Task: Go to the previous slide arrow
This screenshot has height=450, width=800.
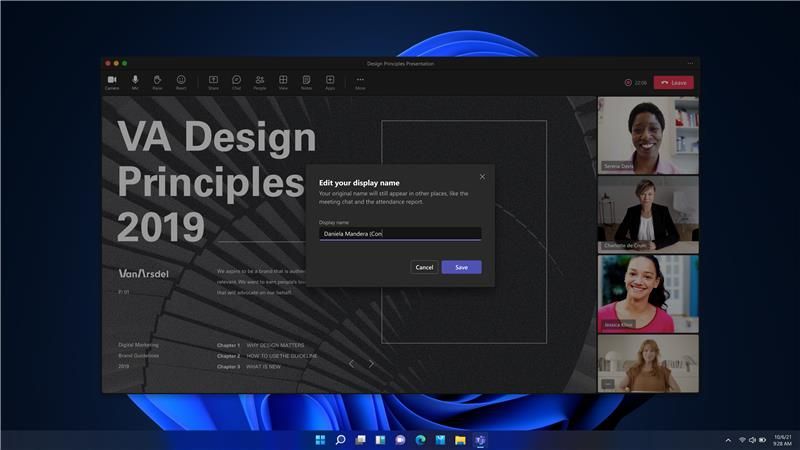Action: pyautogui.click(x=352, y=364)
